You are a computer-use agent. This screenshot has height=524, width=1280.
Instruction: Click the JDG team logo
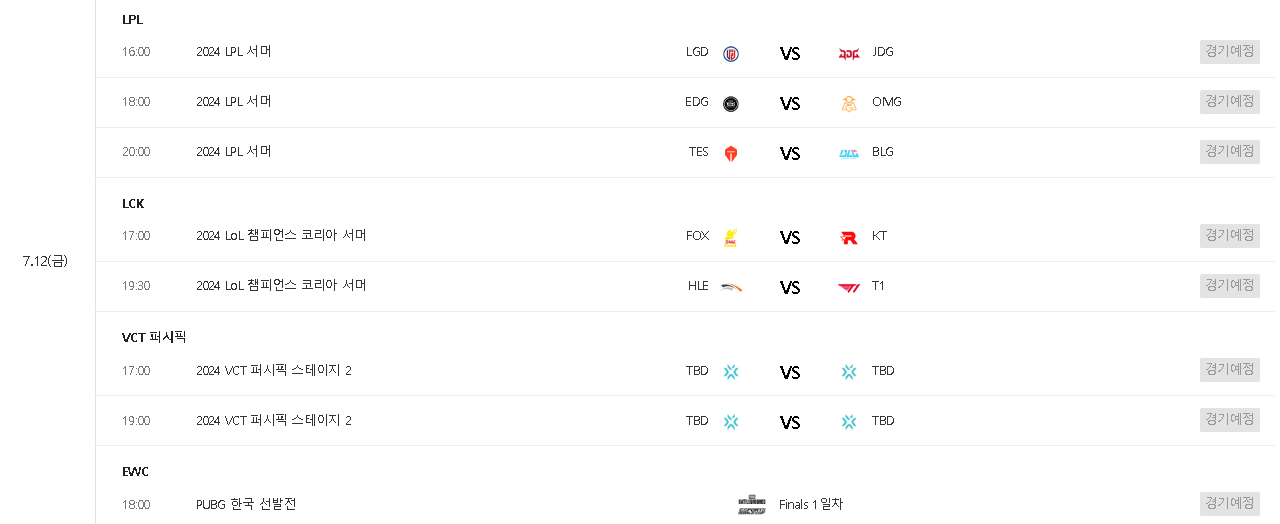849,53
